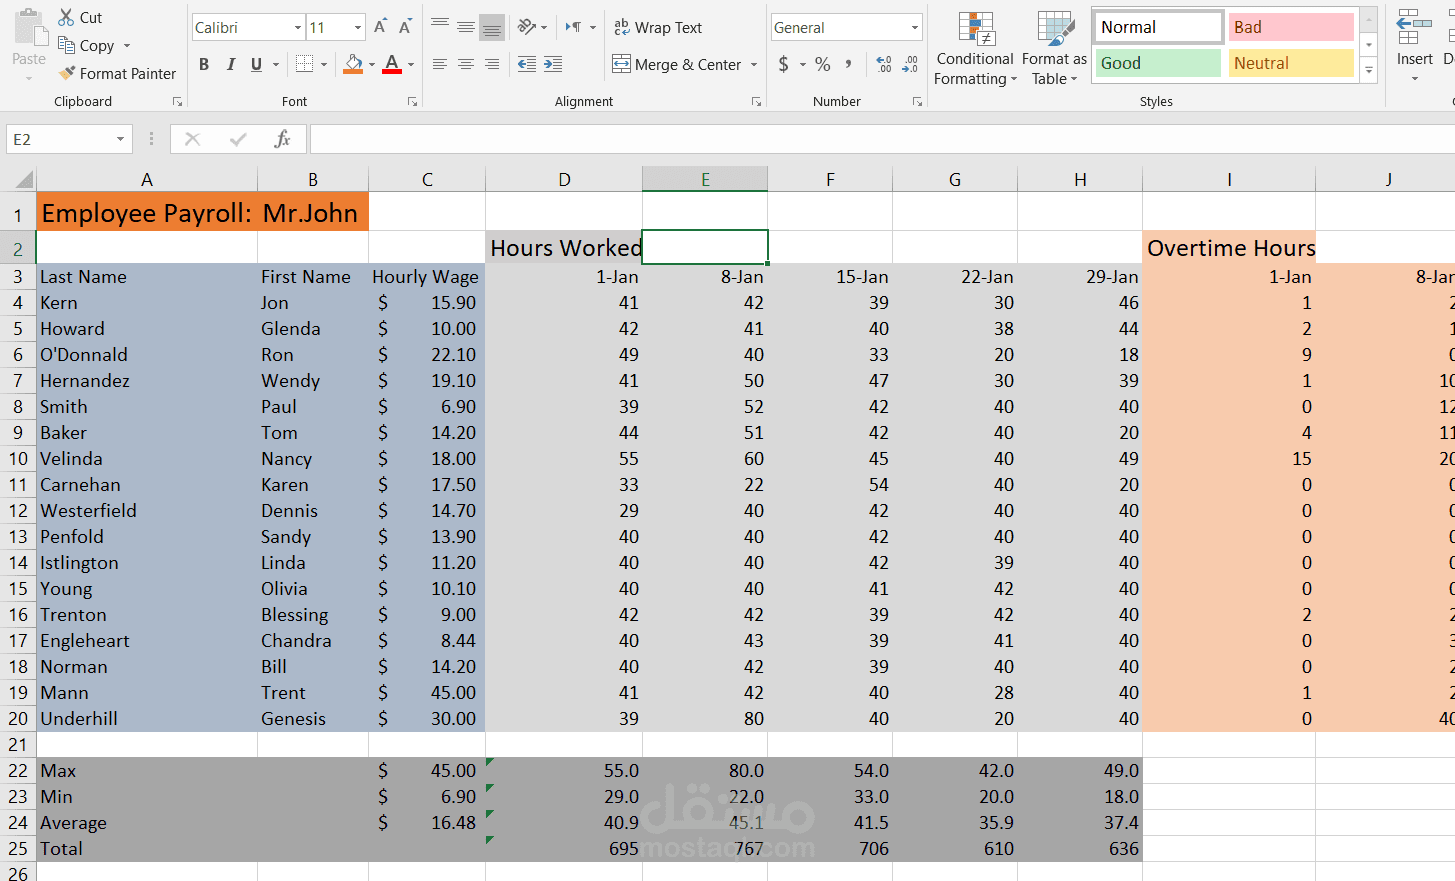The width and height of the screenshot is (1455, 881).
Task: Apply bold formatting to selection
Action: (x=204, y=64)
